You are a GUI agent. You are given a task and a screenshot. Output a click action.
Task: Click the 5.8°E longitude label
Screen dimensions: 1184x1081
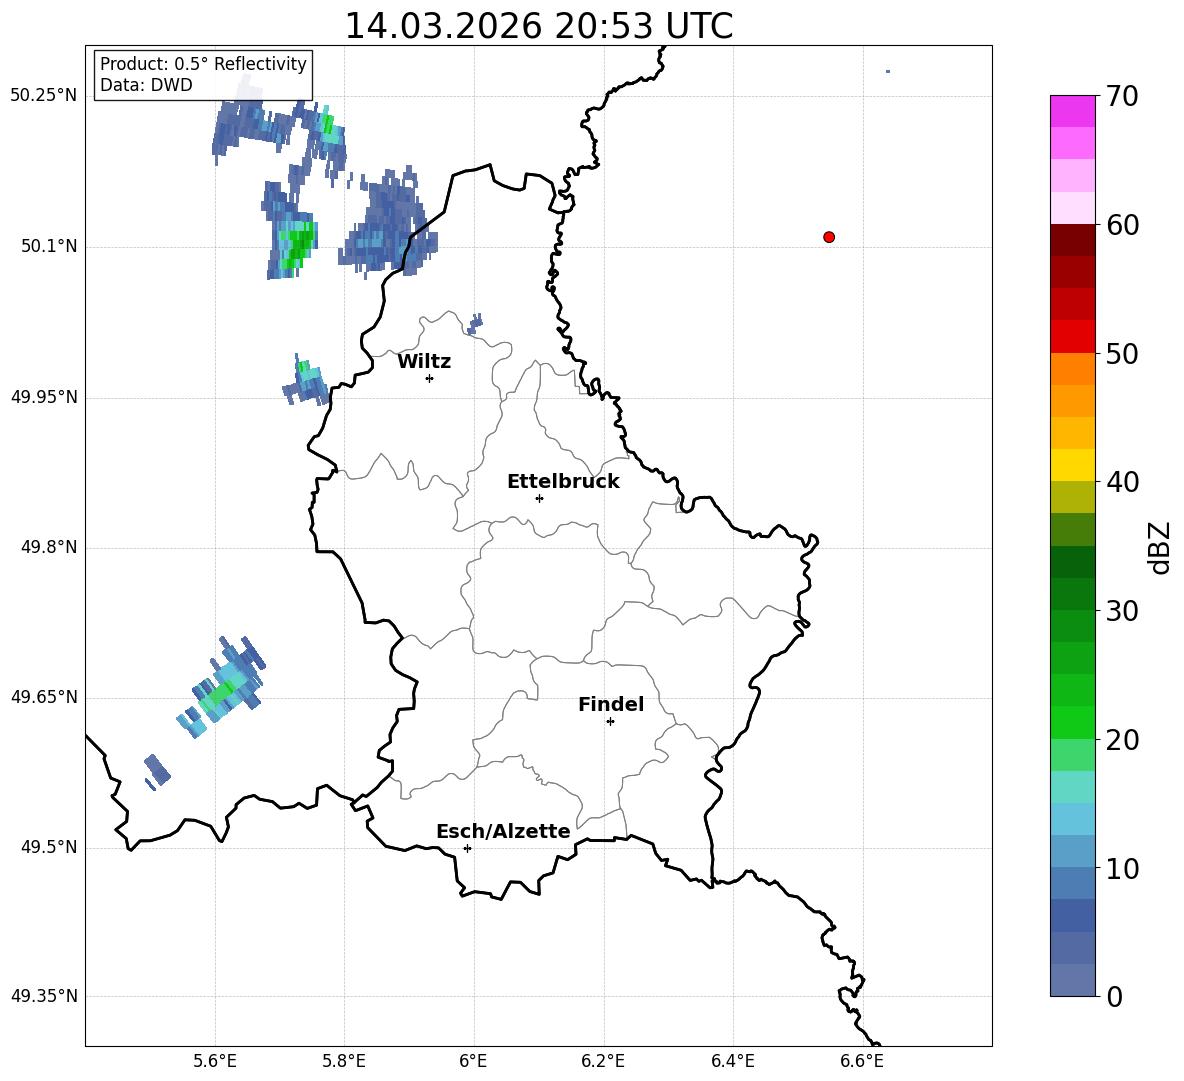pyautogui.click(x=344, y=1061)
